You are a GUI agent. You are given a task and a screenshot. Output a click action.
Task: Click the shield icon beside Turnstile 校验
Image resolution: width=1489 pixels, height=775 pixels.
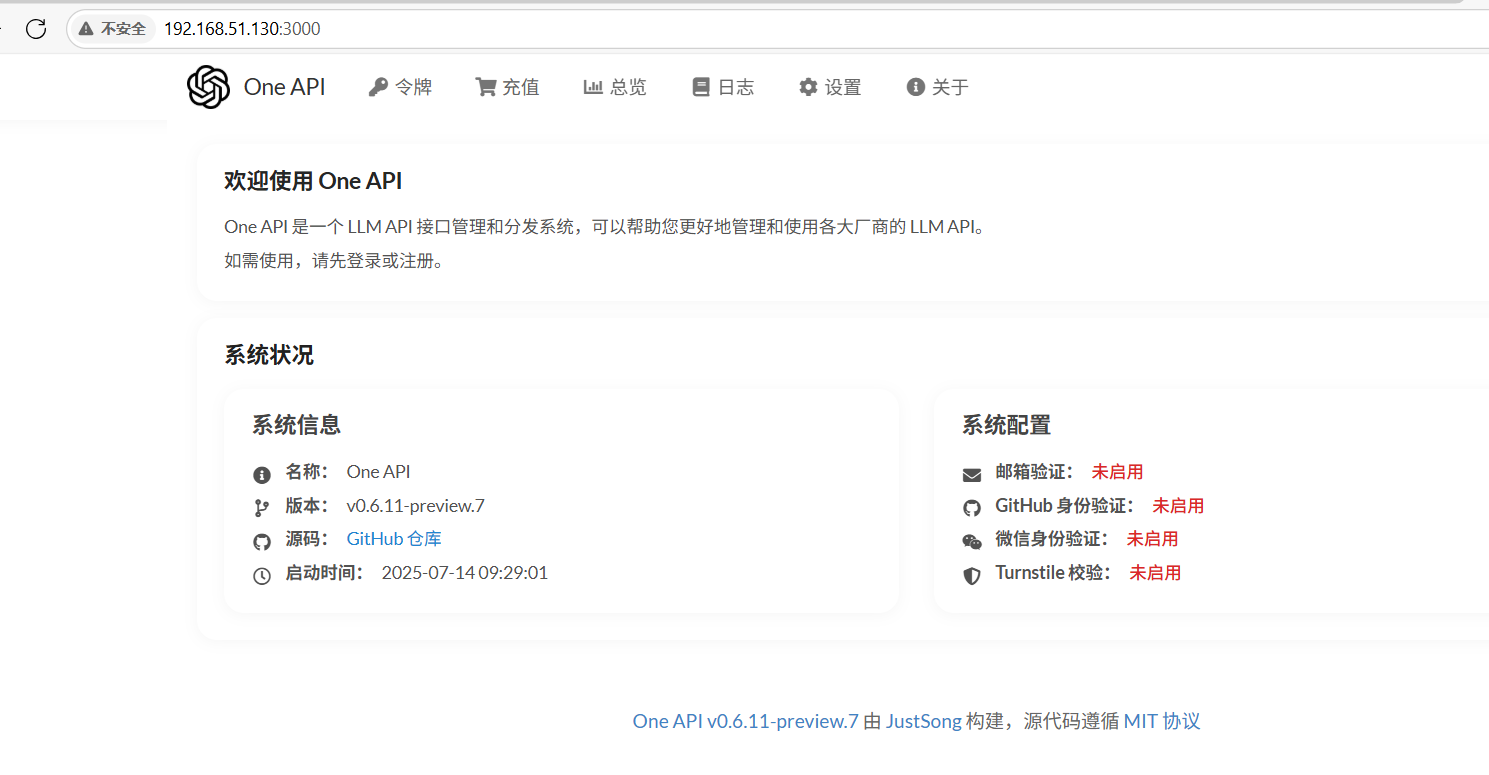972,576
